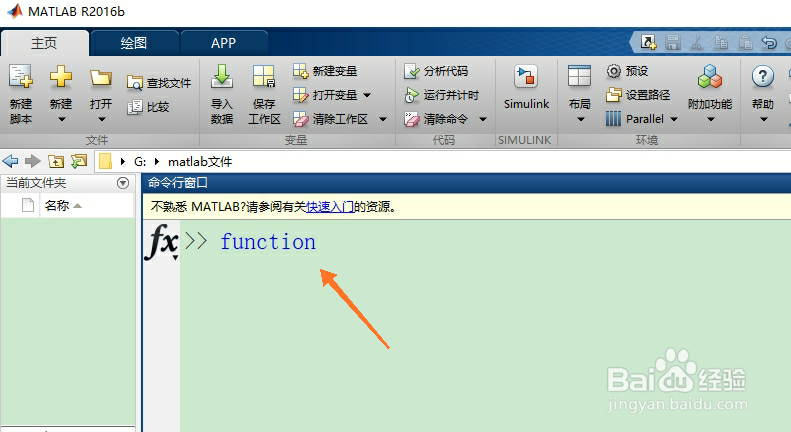The image size is (791, 432).
Task: Click Open Variable (打开变量)
Action: [x=325, y=94]
